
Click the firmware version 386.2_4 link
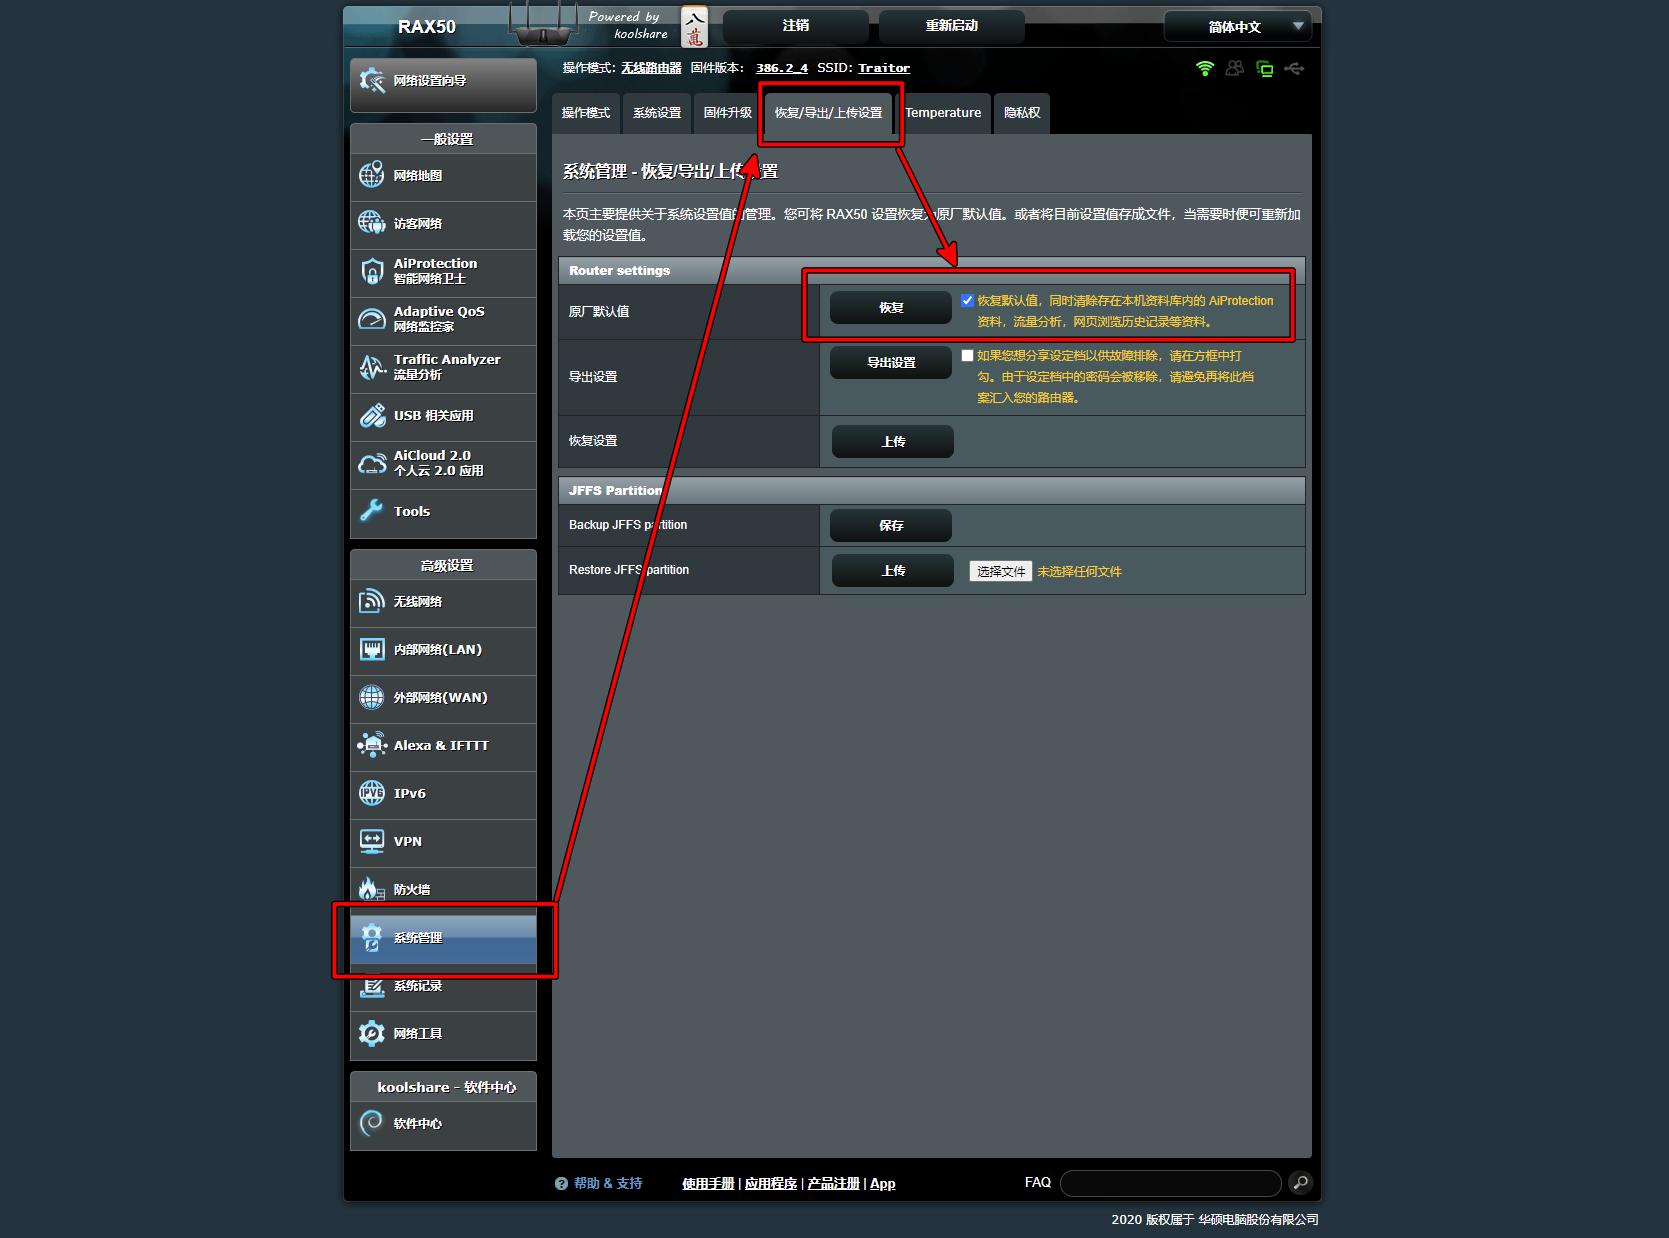781,68
